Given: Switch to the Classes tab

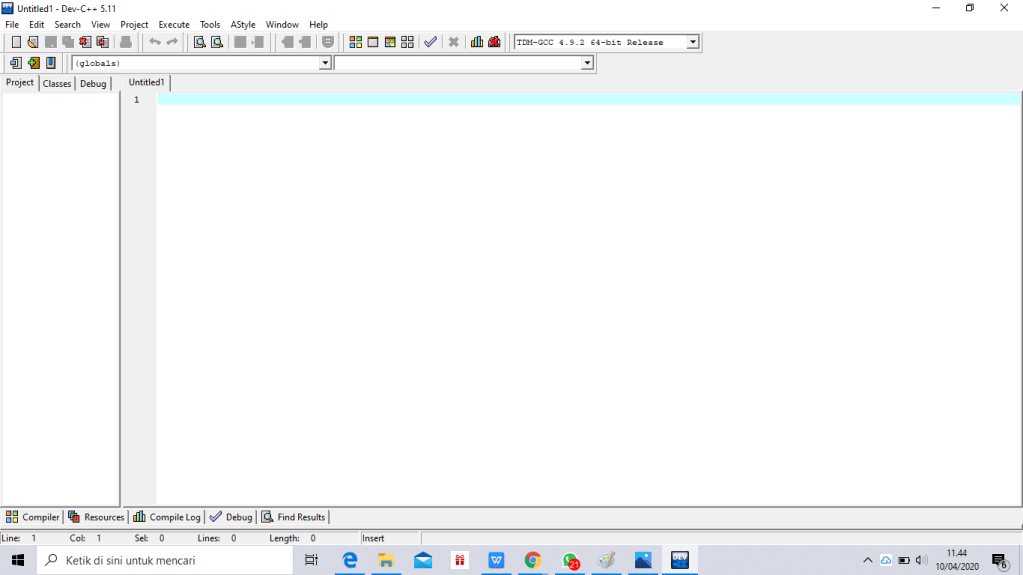Looking at the screenshot, I should [x=57, y=84].
